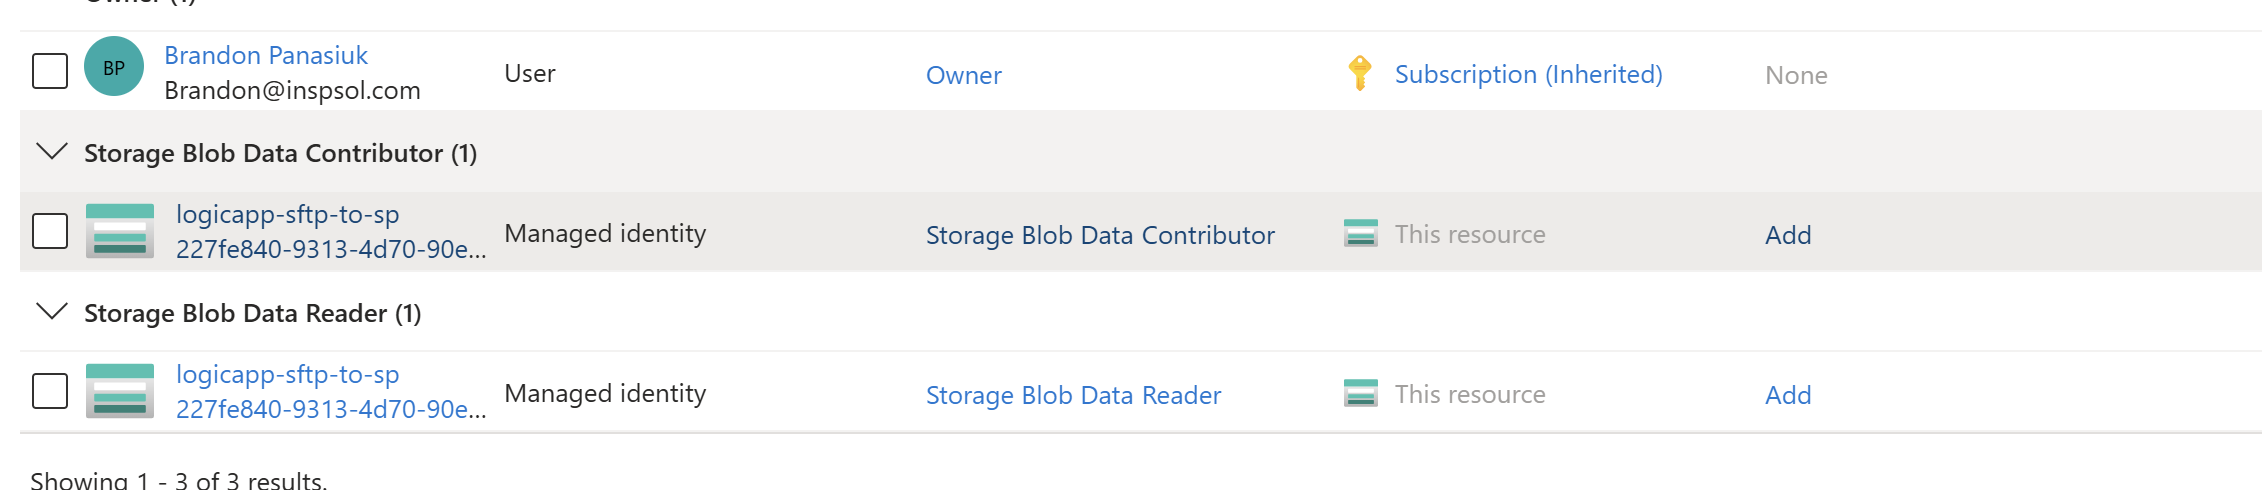Image resolution: width=2262 pixels, height=490 pixels.
Task: Select the checkbox for Brandon Panasiuk
Action: click(50, 71)
